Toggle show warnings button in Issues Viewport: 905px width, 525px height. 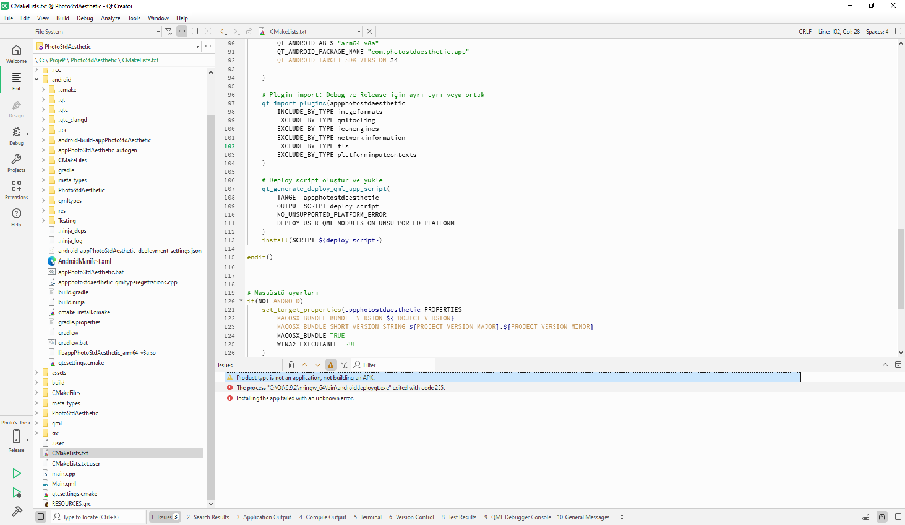tap(331, 365)
